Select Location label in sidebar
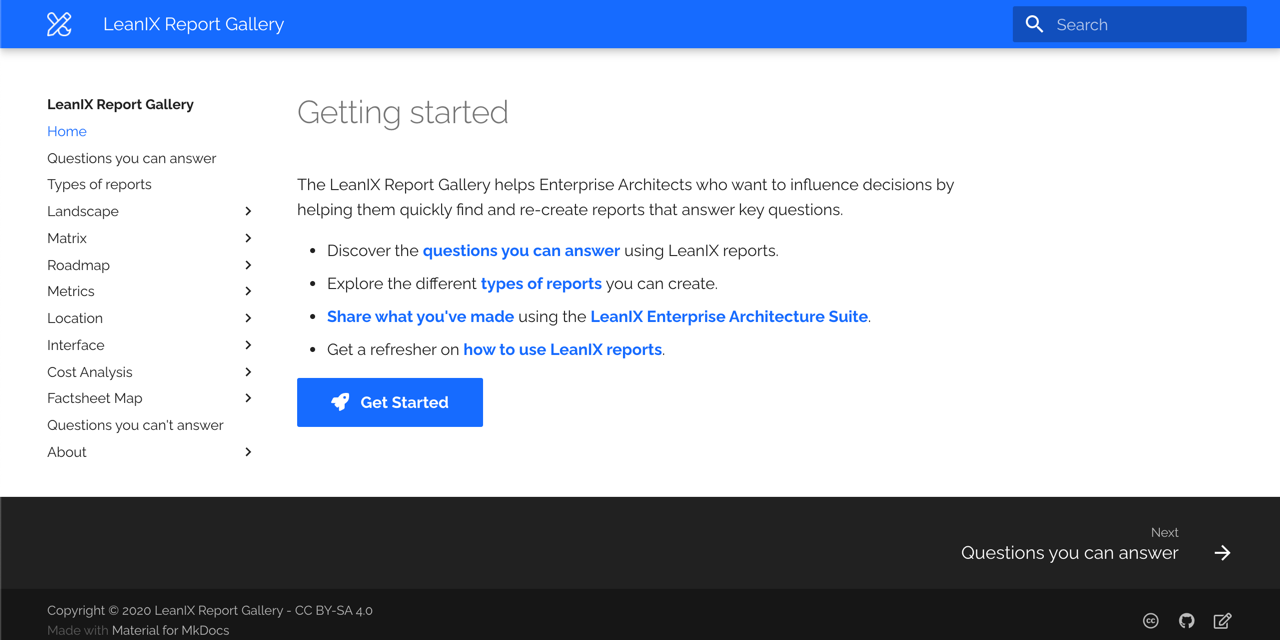This screenshot has height=640, width=1280. [75, 318]
